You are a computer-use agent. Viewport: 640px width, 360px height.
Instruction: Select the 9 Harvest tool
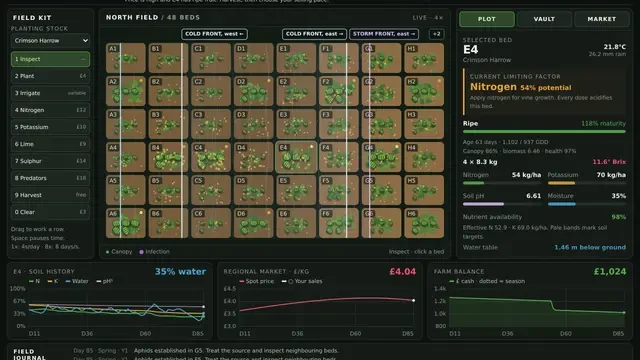point(50,195)
